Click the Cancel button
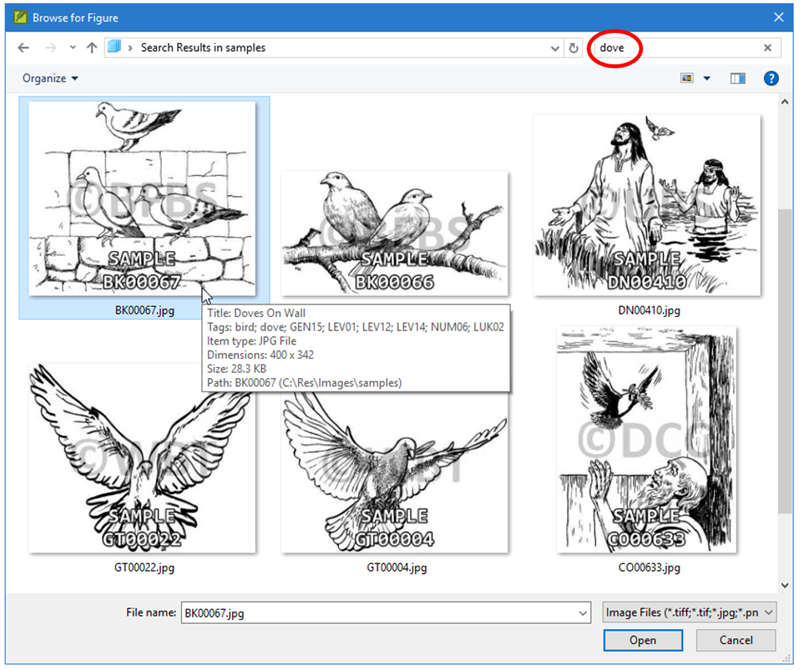The height and width of the screenshot is (670, 800). (734, 640)
